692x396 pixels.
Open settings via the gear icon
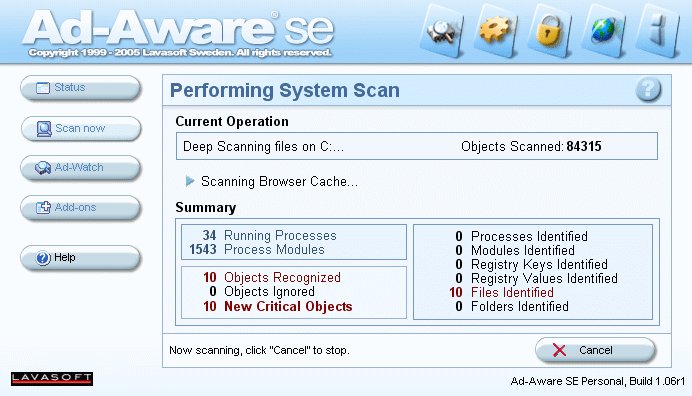[496, 32]
